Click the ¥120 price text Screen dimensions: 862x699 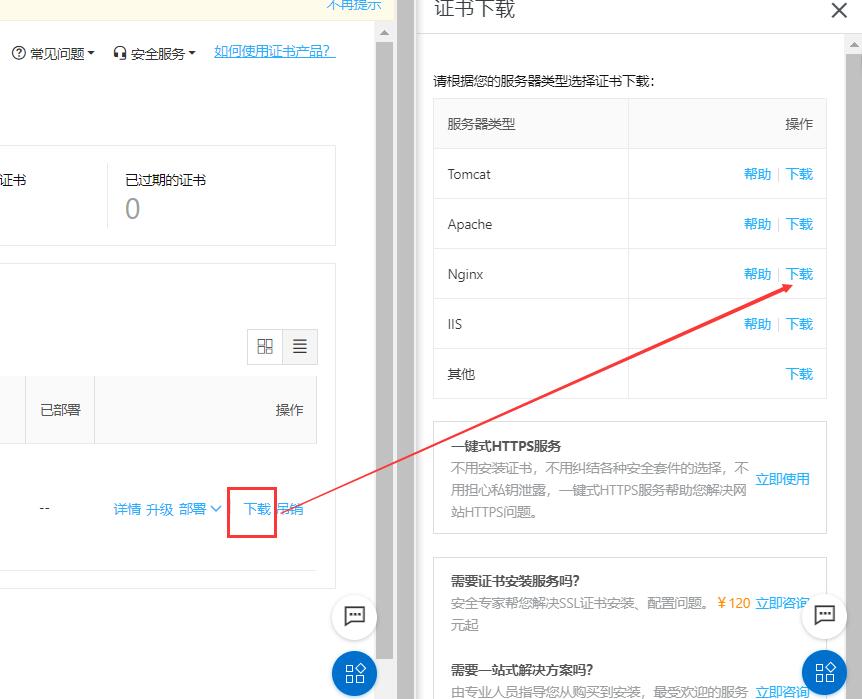click(733, 603)
